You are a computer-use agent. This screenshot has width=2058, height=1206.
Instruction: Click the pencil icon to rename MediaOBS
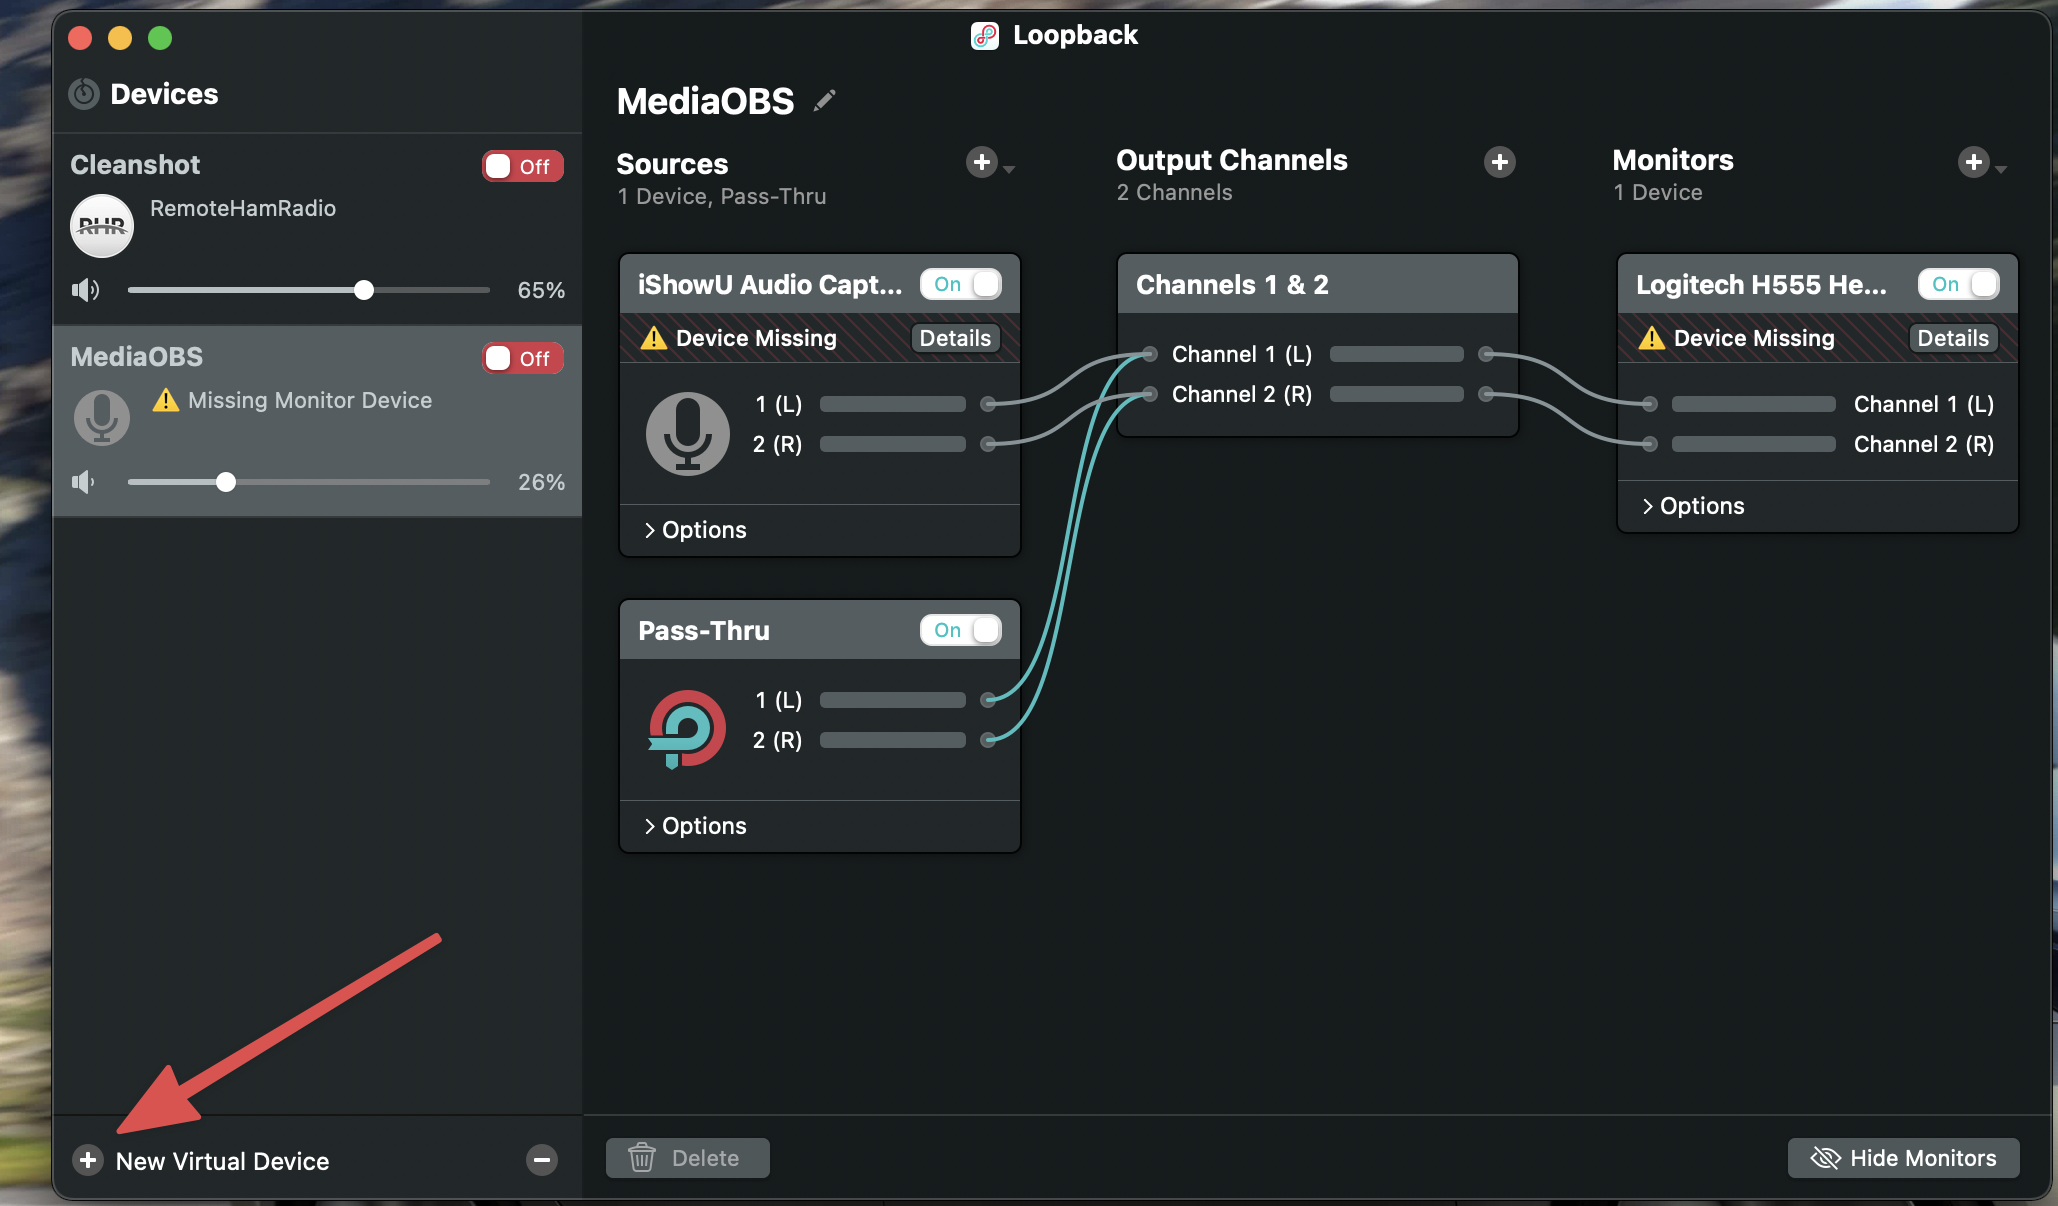coord(824,101)
